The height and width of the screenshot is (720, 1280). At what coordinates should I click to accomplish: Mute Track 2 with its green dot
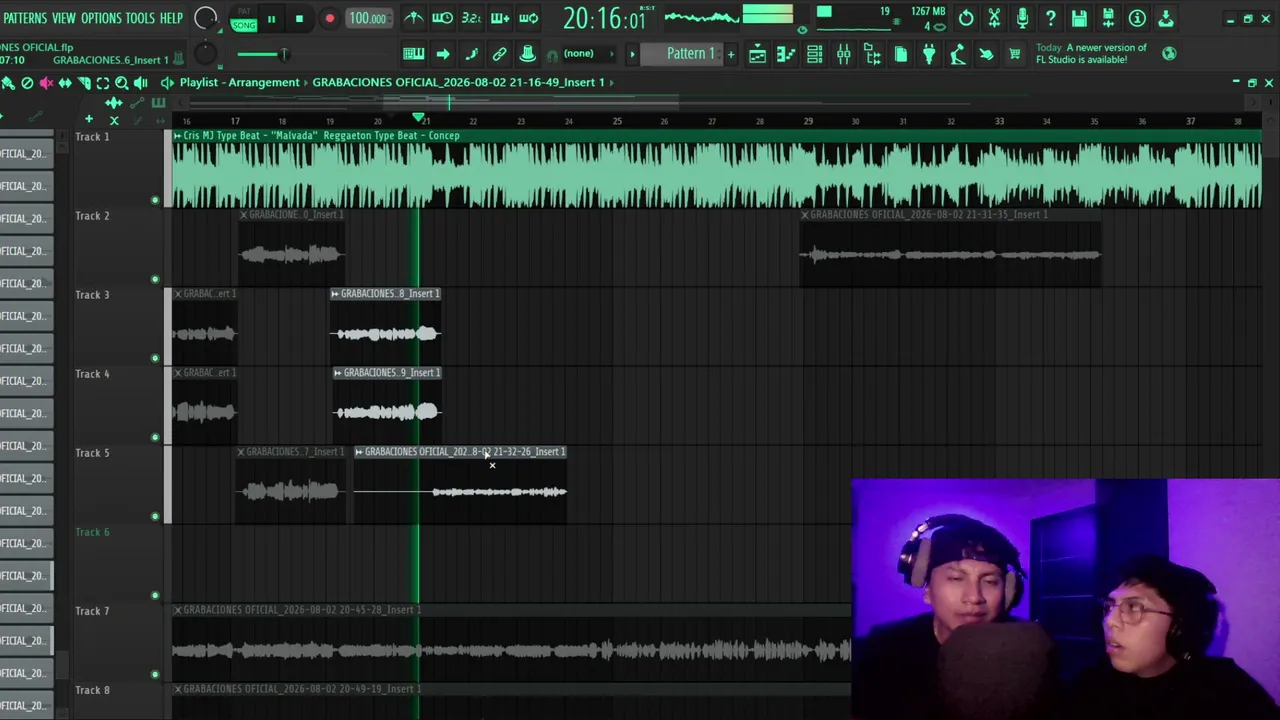click(155, 279)
